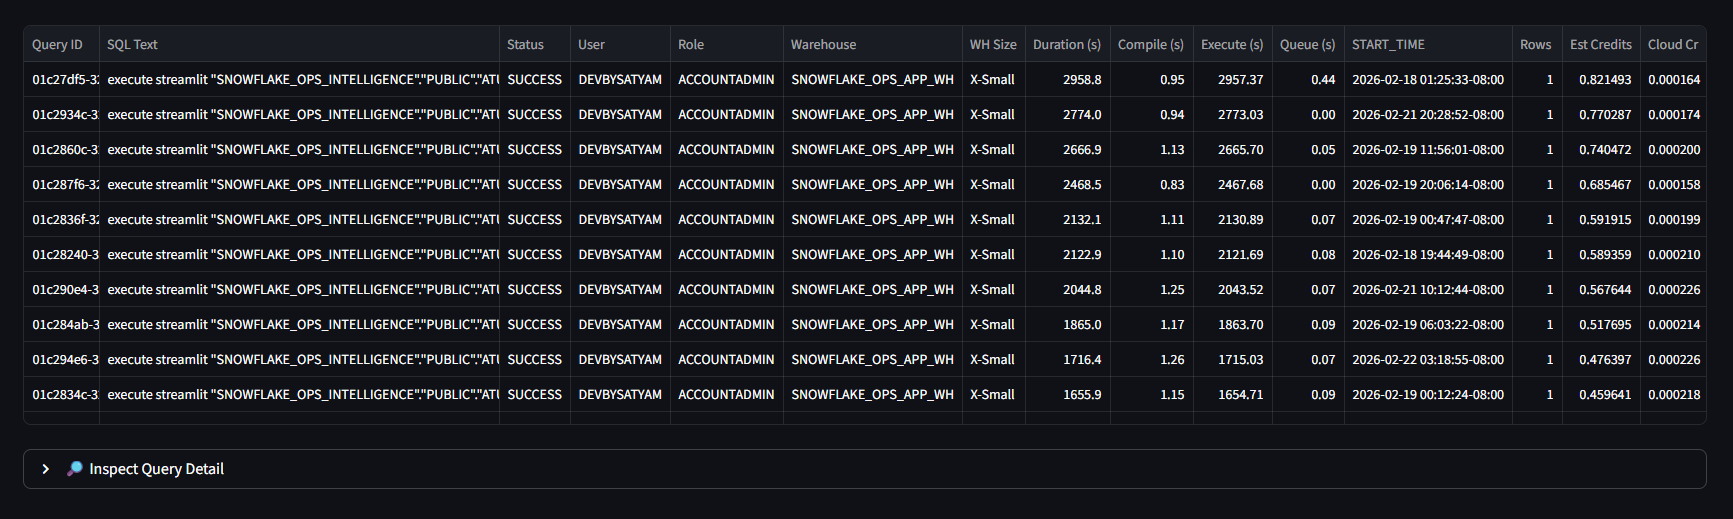Click duration value 2044.8

[1082, 290]
